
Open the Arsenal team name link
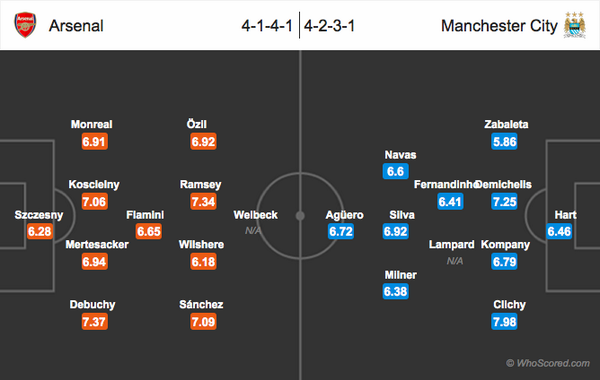76,26
